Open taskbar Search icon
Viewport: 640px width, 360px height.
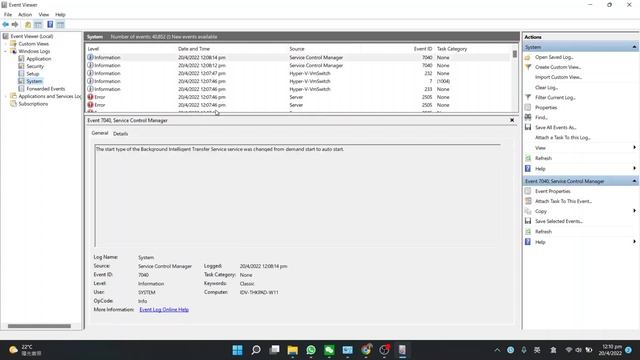256,350
